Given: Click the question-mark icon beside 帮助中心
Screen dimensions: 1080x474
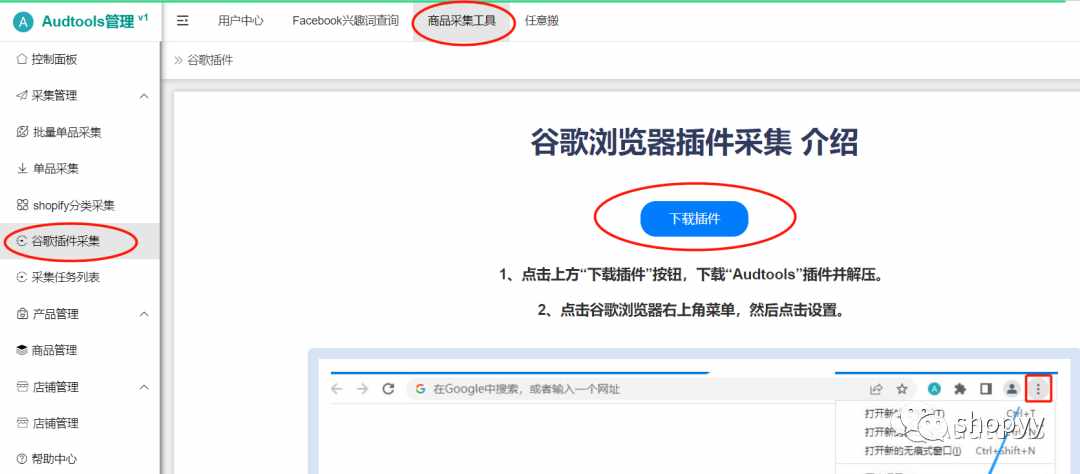Looking at the screenshot, I should (x=22, y=459).
